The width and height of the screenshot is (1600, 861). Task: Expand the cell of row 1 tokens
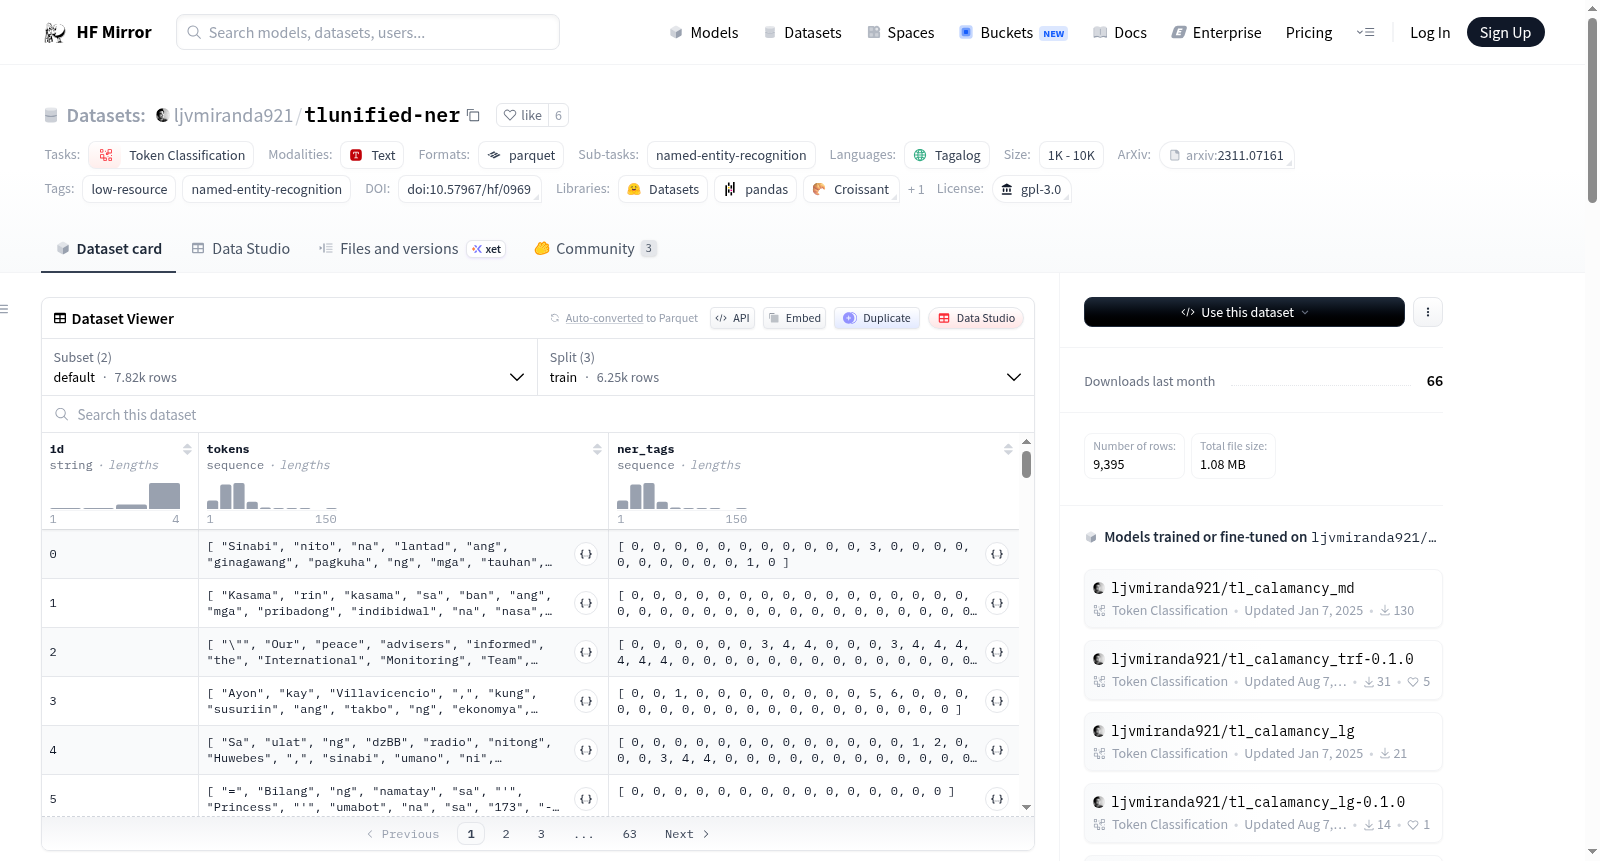click(x=586, y=603)
